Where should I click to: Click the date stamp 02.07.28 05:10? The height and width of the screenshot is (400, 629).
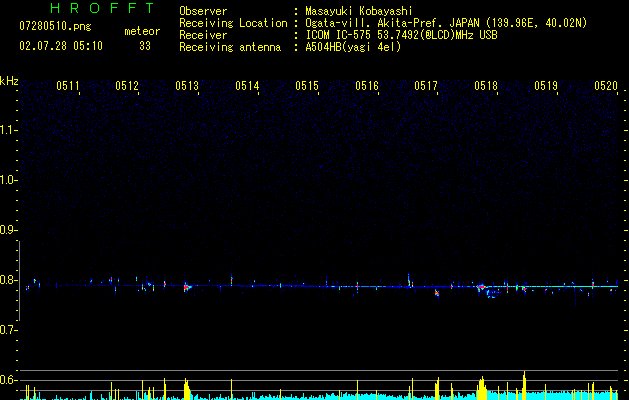(x=61, y=46)
